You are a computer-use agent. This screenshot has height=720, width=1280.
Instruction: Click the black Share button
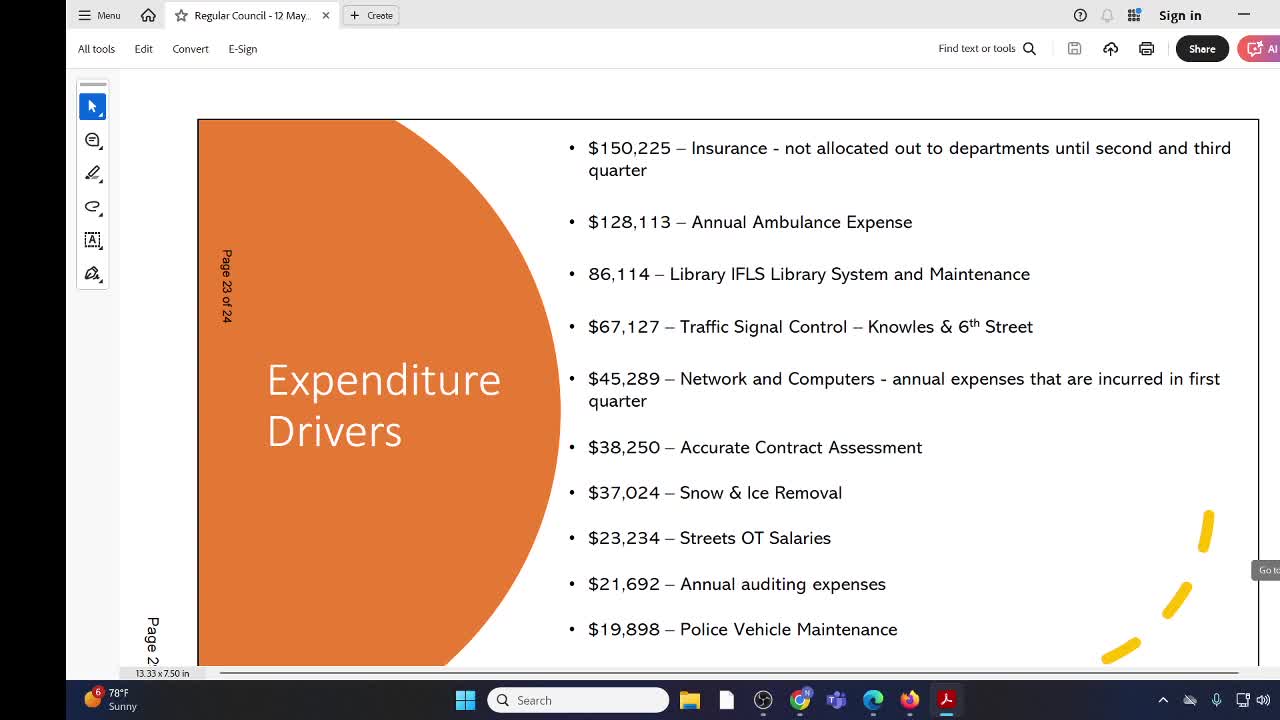[x=1202, y=48]
